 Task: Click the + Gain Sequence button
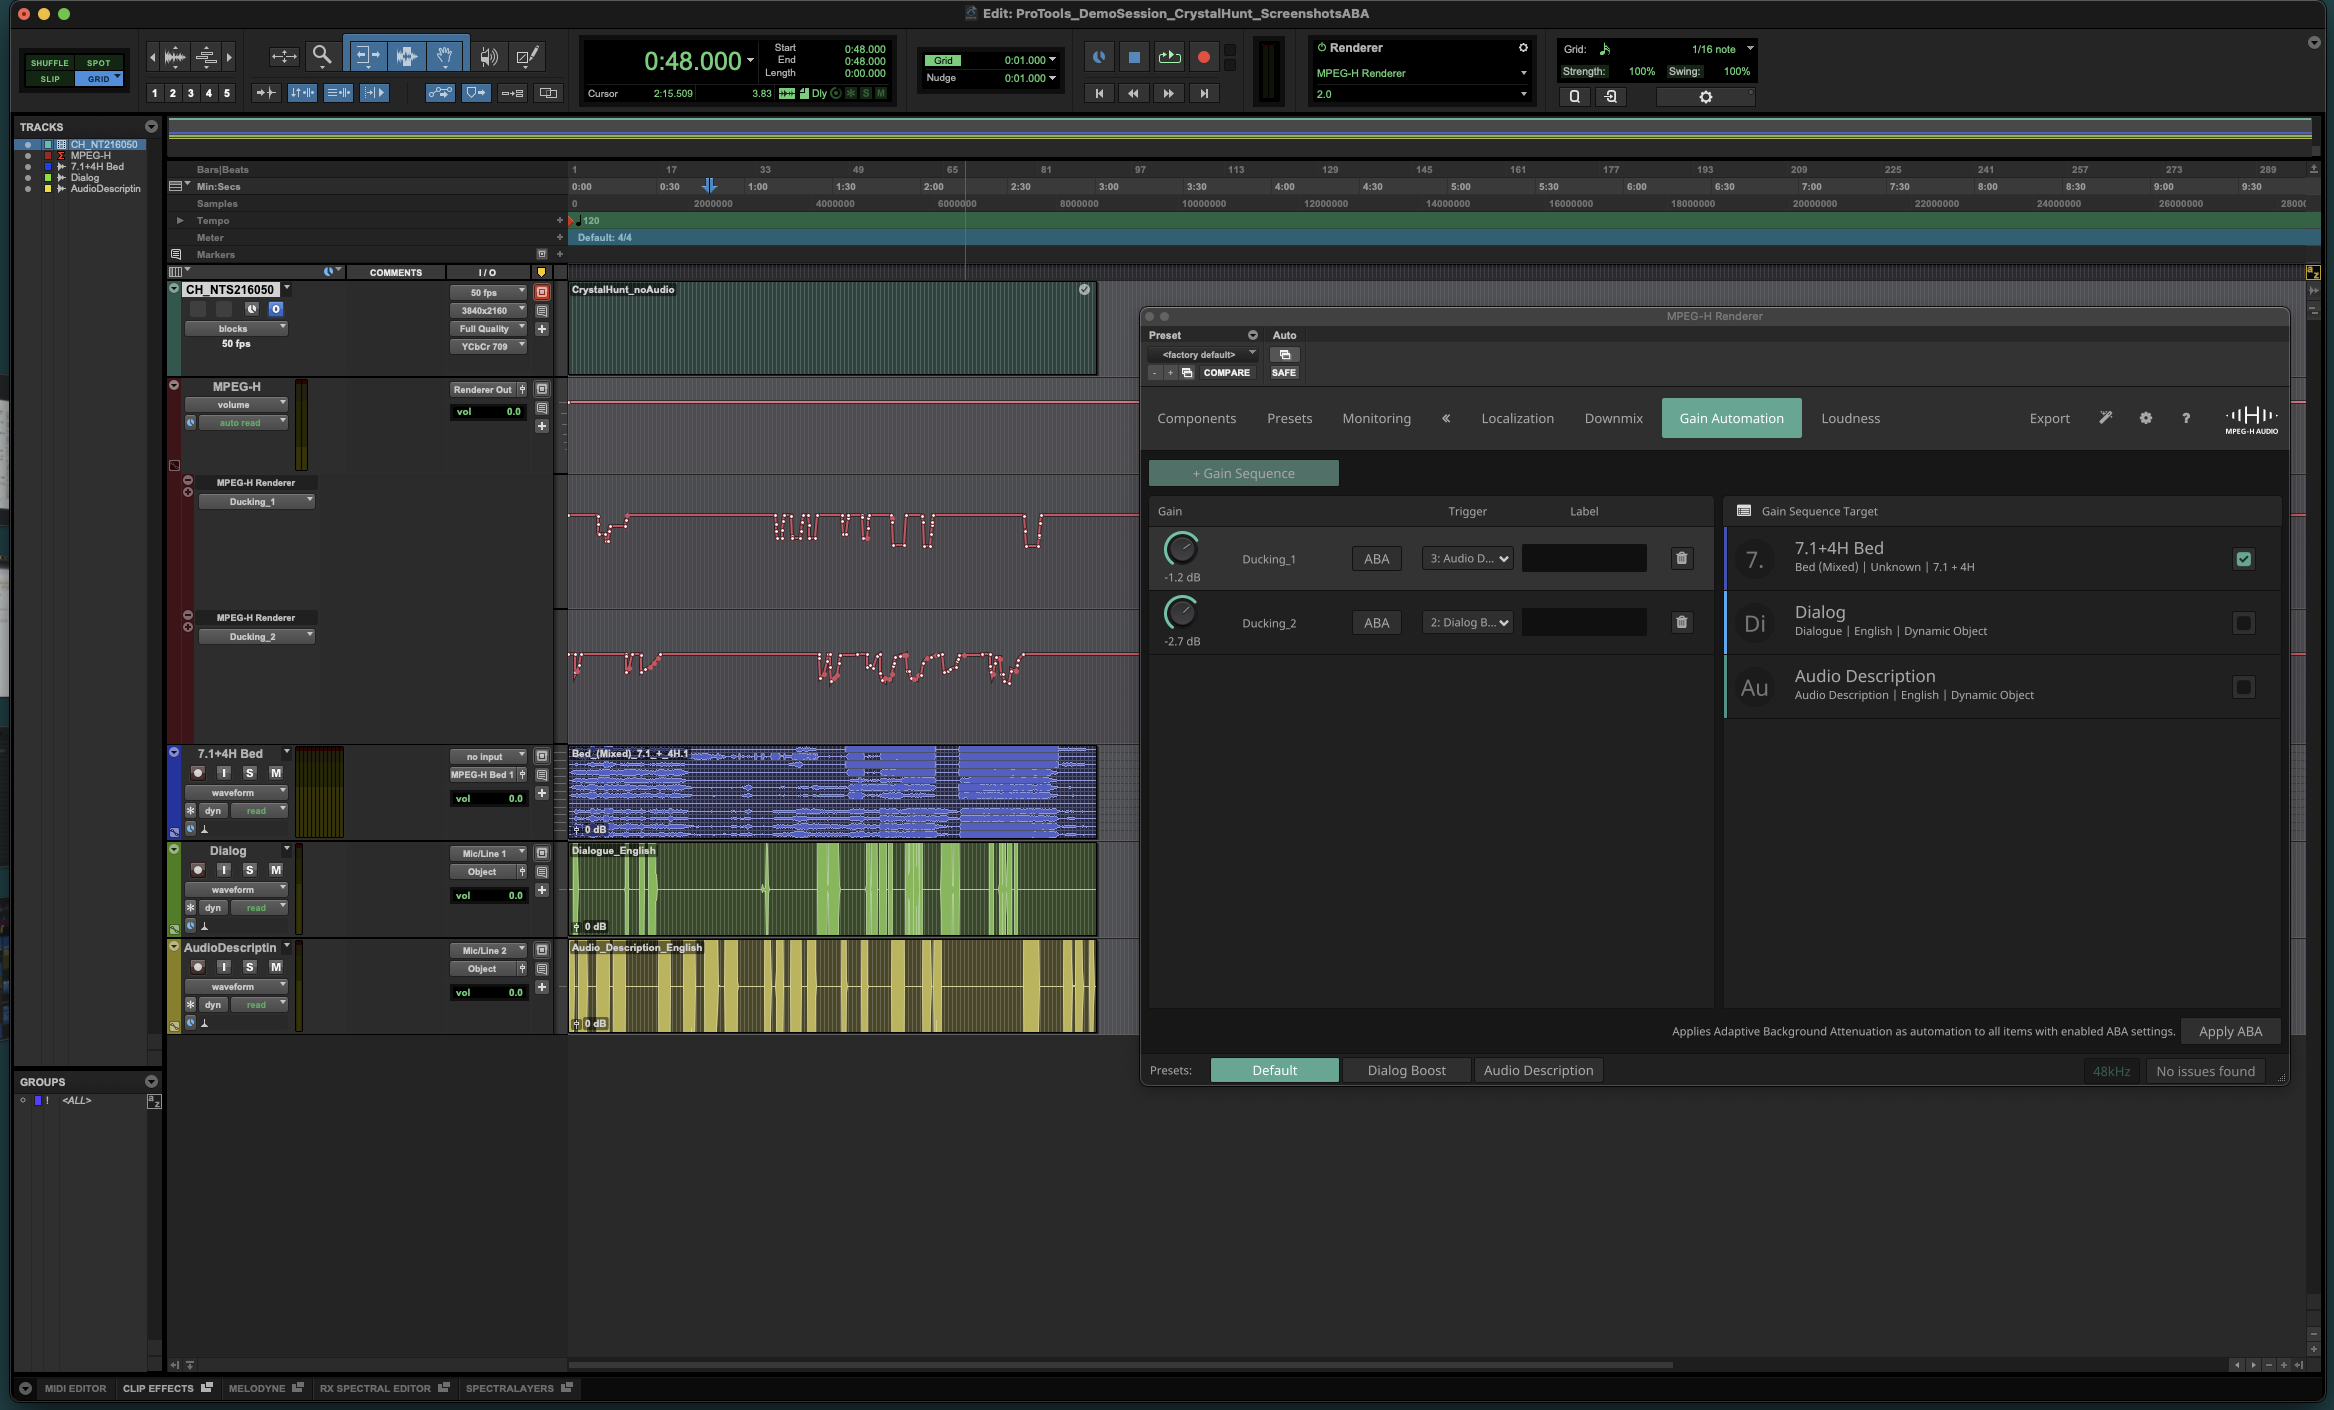point(1243,474)
